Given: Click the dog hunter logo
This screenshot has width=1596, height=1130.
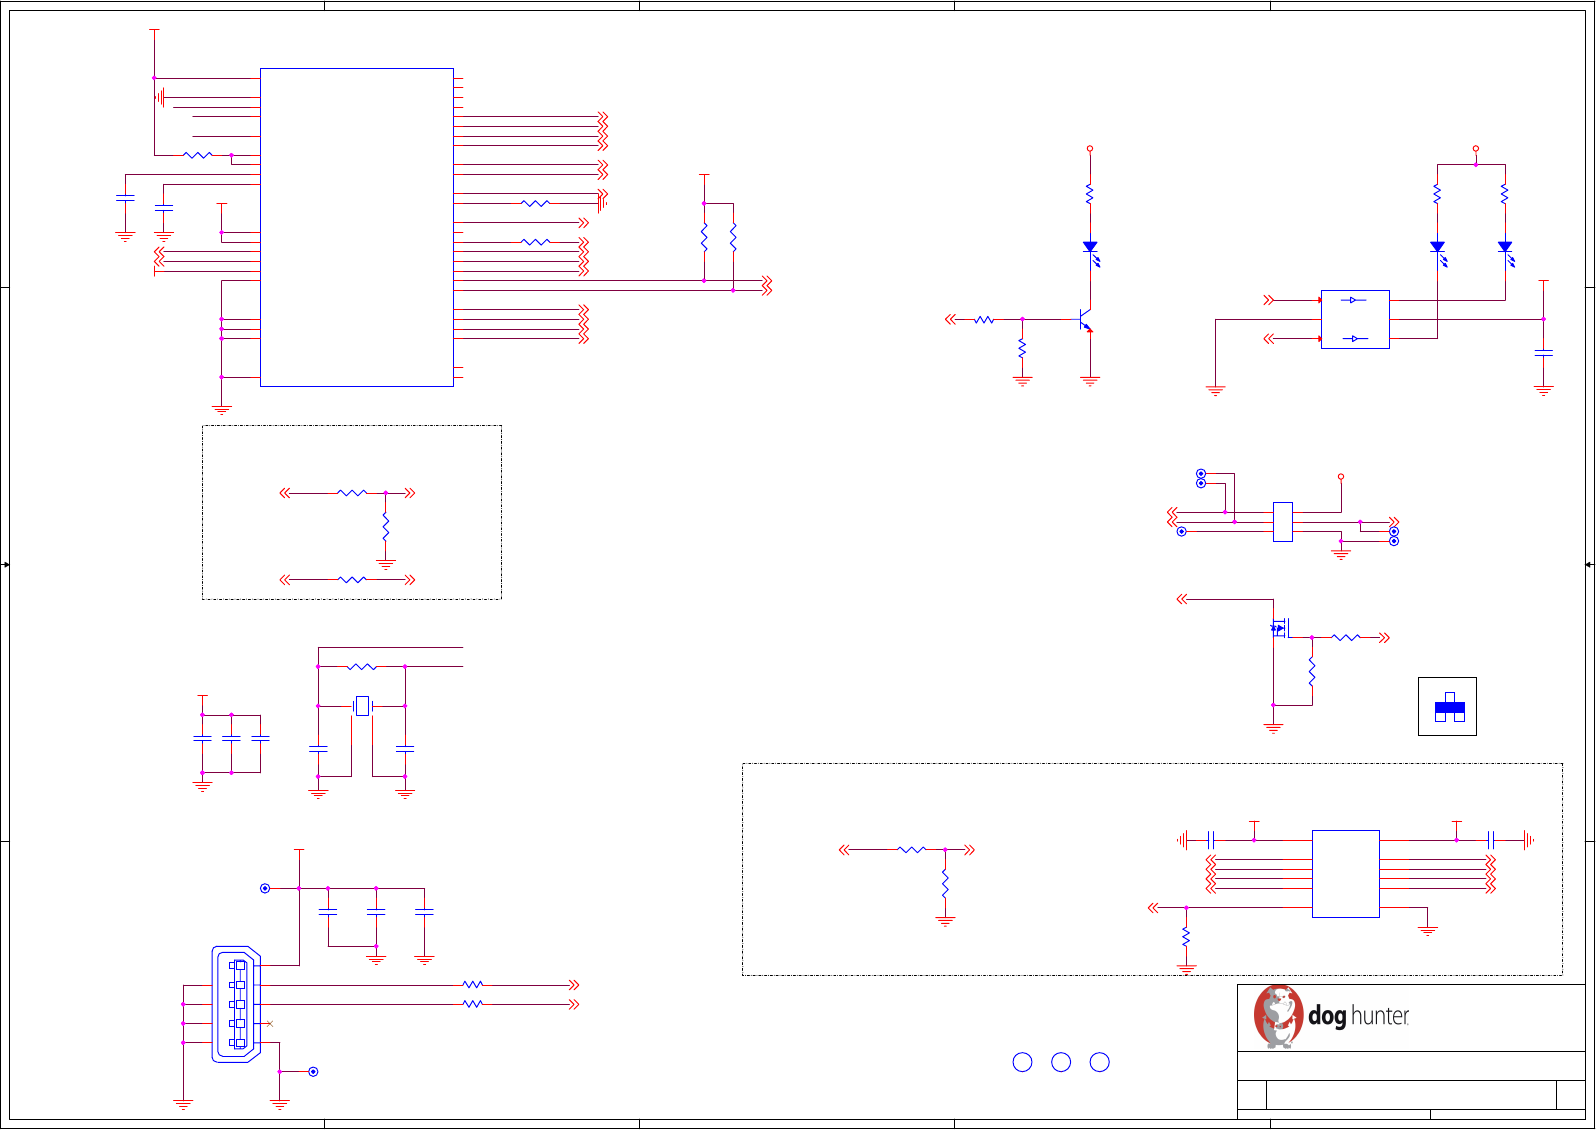Looking at the screenshot, I should (1331, 1016).
